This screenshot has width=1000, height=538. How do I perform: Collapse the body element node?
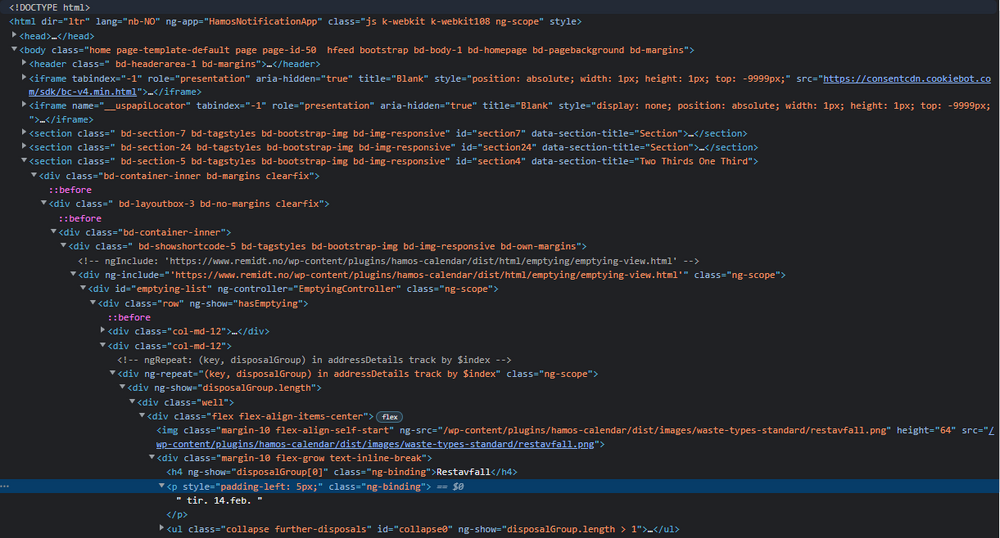tap(15, 50)
